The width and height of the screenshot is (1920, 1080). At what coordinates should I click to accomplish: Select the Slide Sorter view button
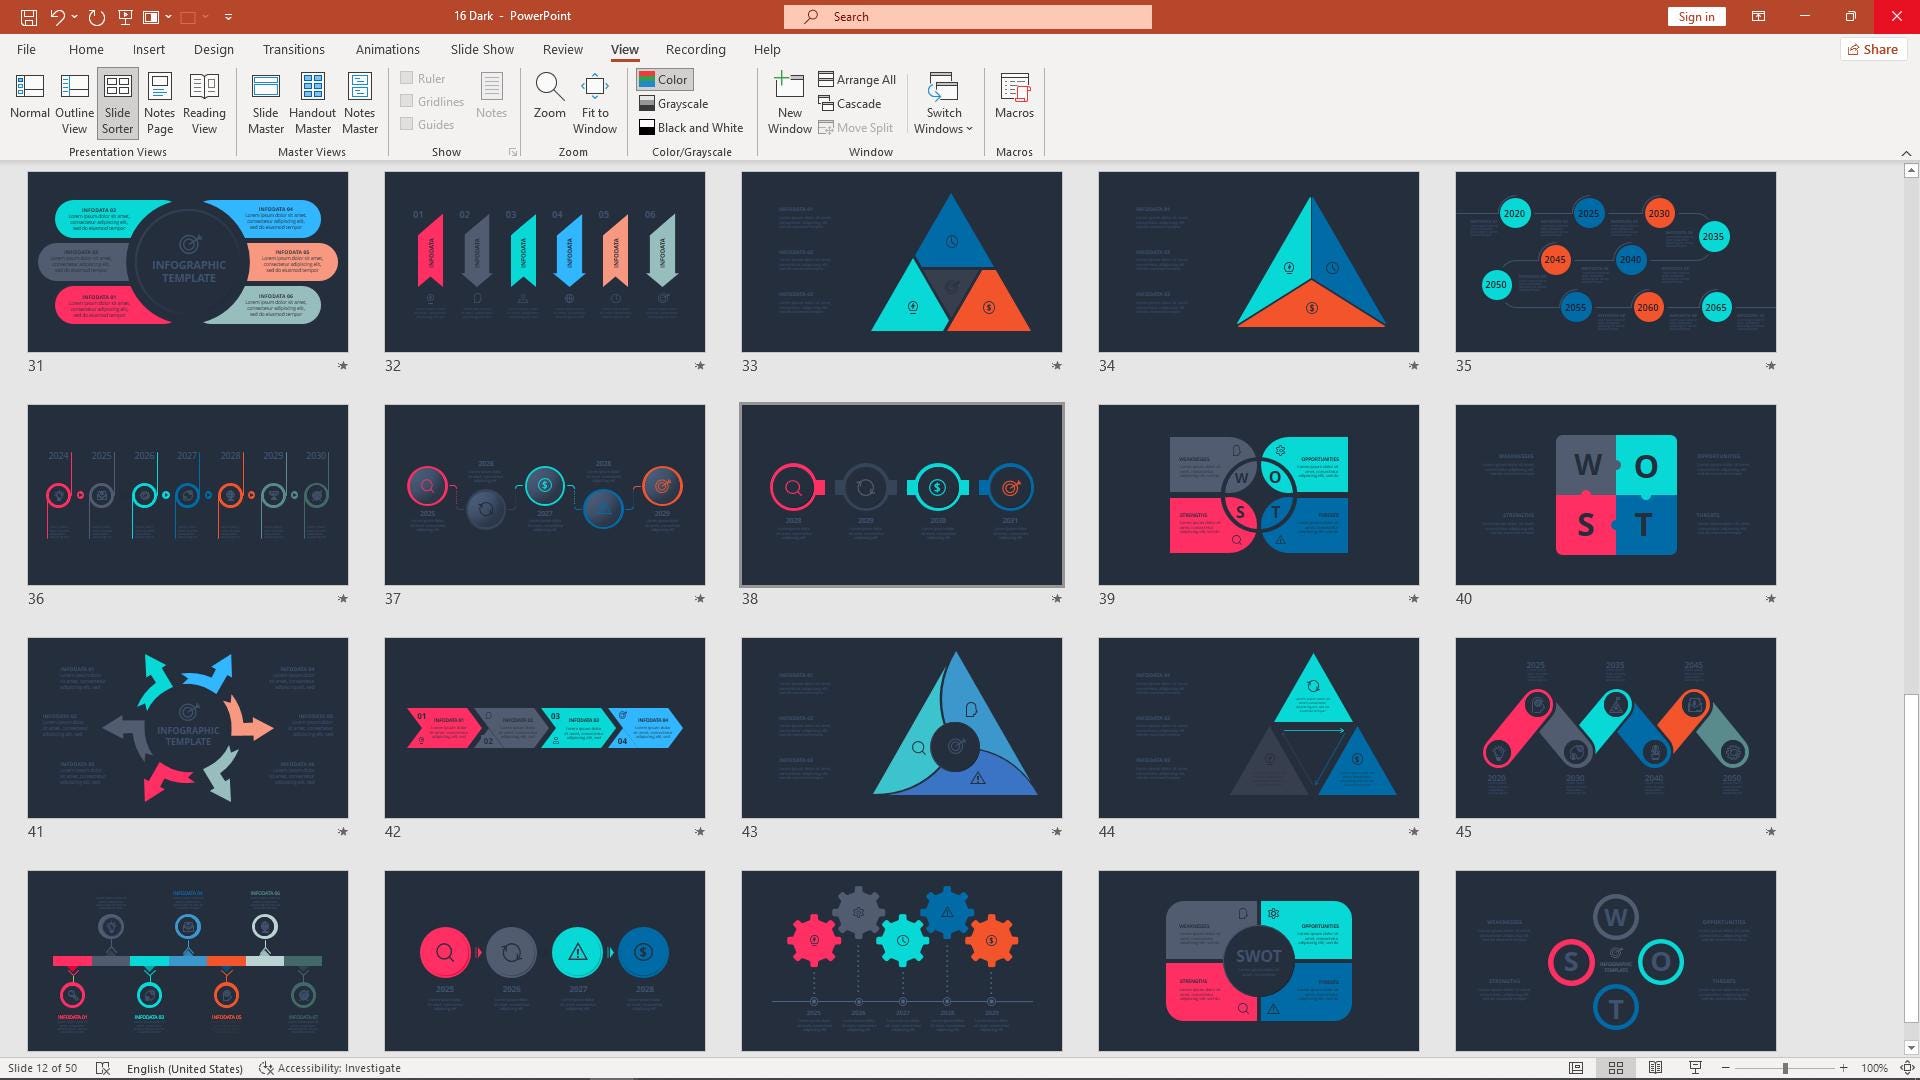pos(117,103)
